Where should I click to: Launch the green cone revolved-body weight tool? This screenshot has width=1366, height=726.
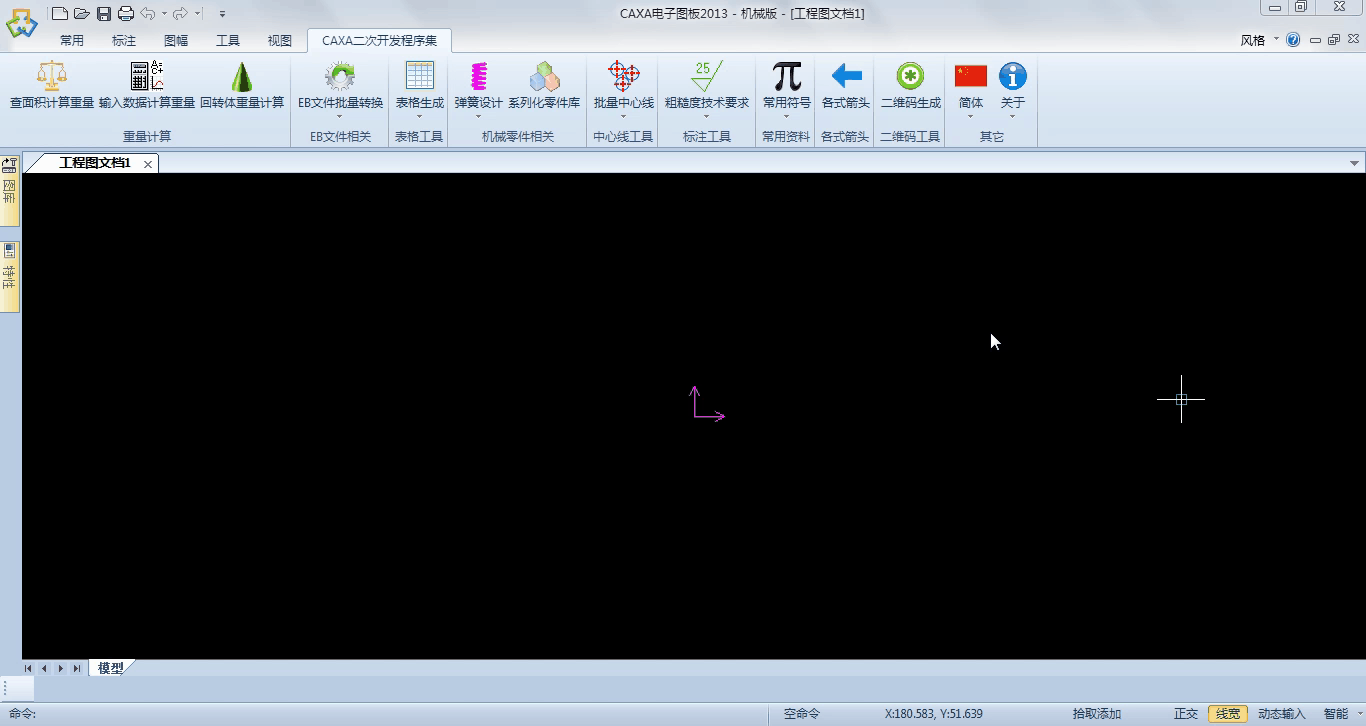pyautogui.click(x=241, y=78)
